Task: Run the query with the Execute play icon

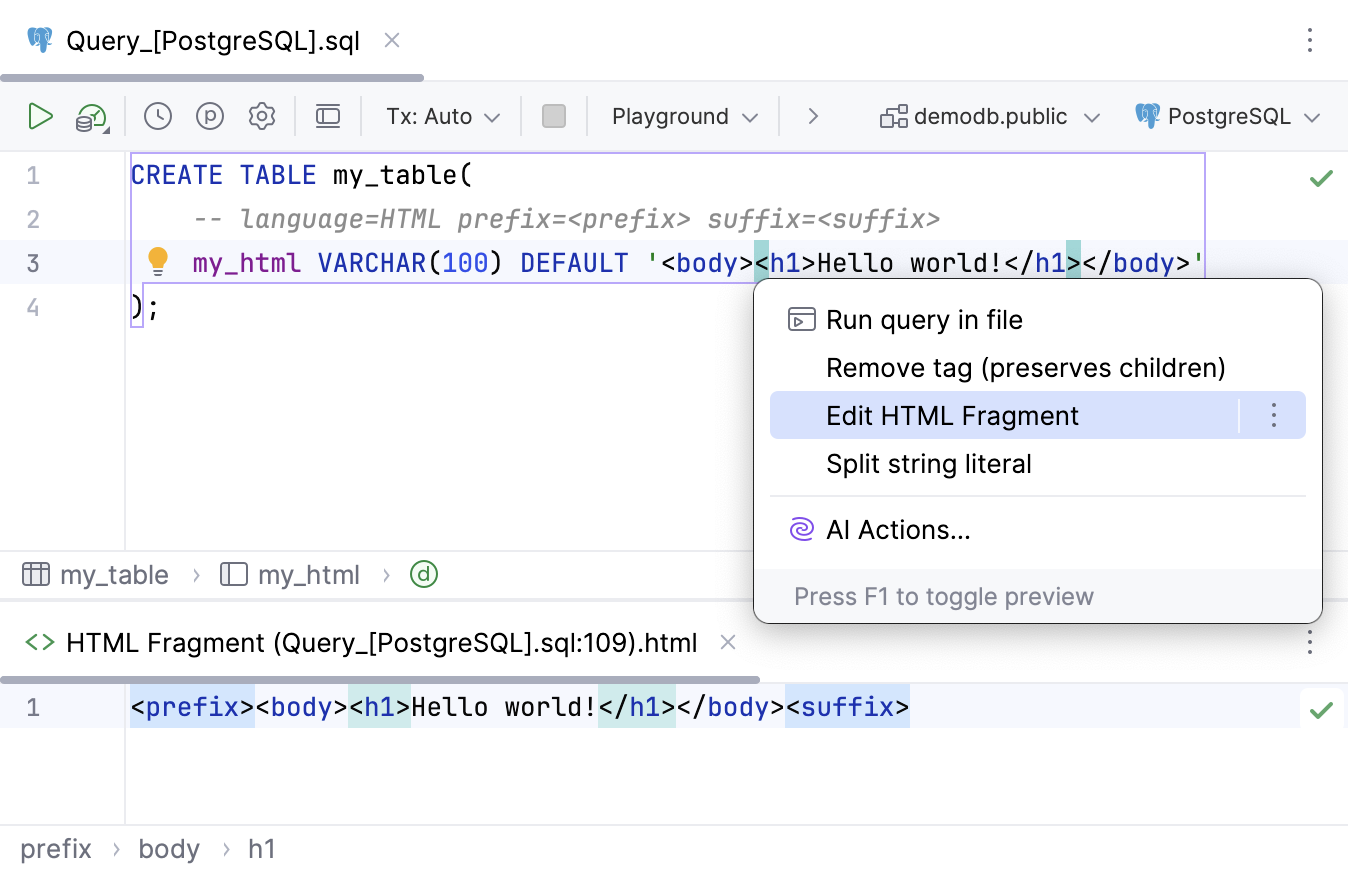Action: (x=40, y=116)
